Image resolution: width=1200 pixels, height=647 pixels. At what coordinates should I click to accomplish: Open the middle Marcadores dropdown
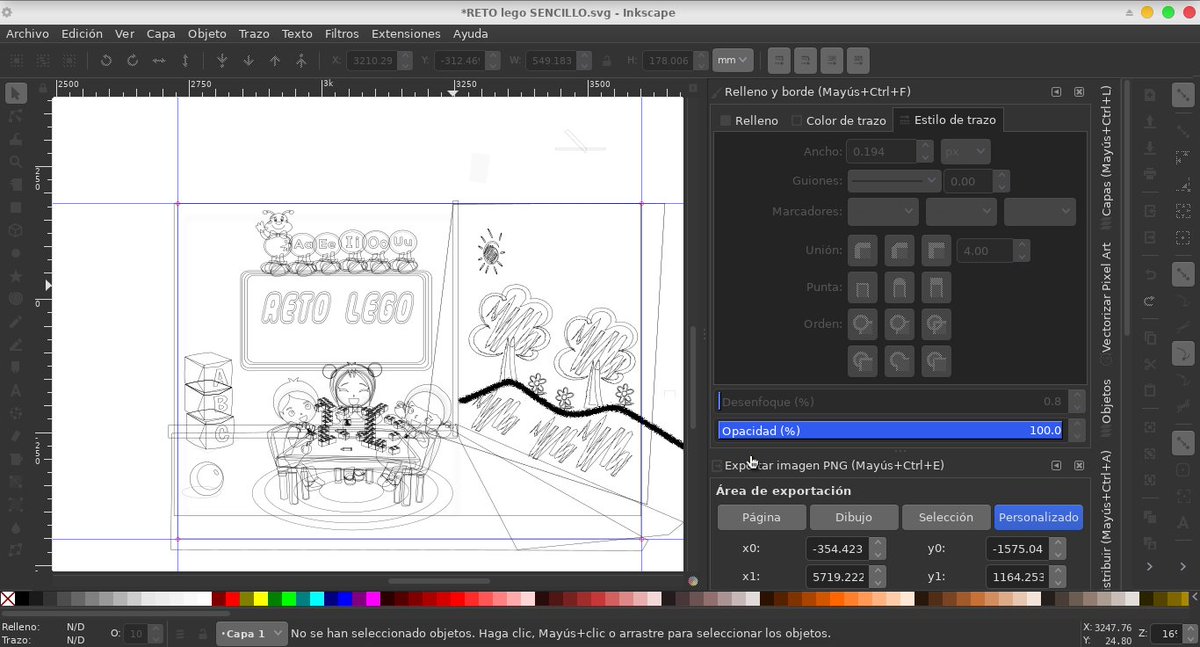coord(961,212)
